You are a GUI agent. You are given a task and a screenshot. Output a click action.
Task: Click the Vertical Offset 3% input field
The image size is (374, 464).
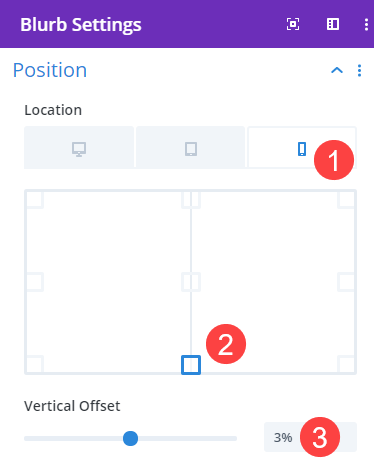310,437
